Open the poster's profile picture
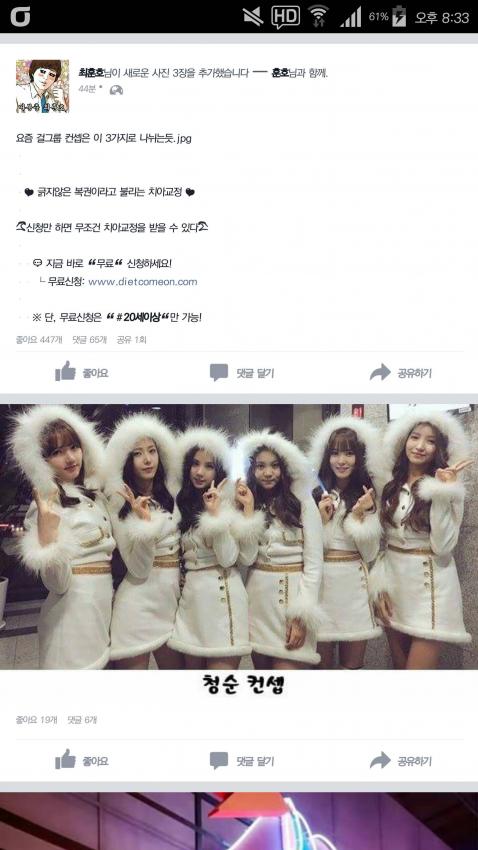 coord(42,86)
